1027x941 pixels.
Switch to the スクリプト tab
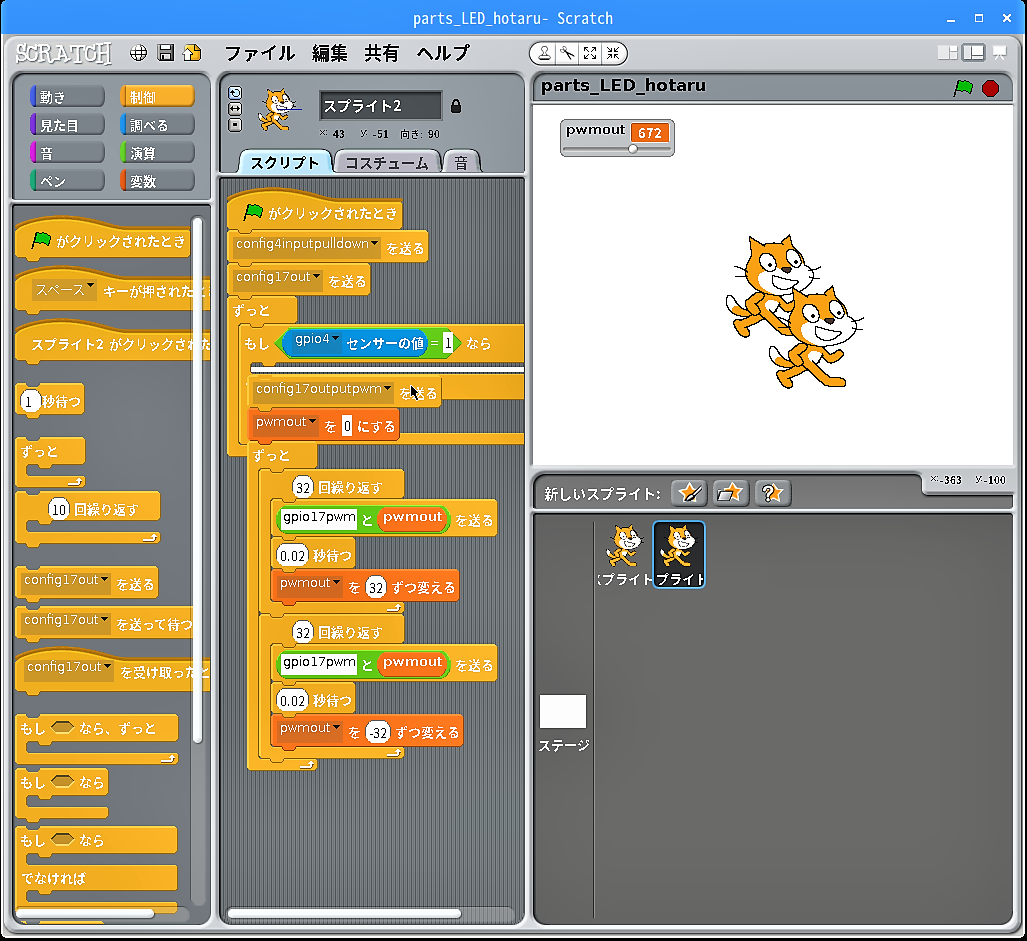click(x=284, y=162)
